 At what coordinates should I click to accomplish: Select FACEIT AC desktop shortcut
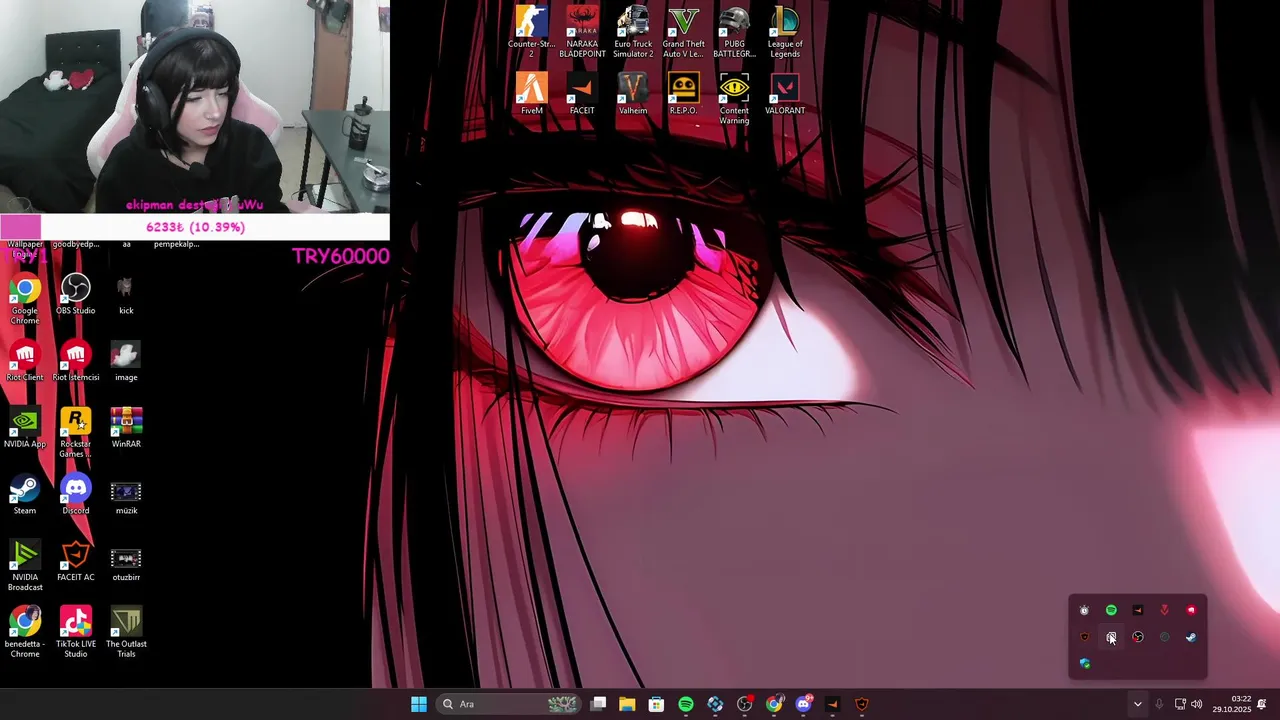[x=75, y=561]
